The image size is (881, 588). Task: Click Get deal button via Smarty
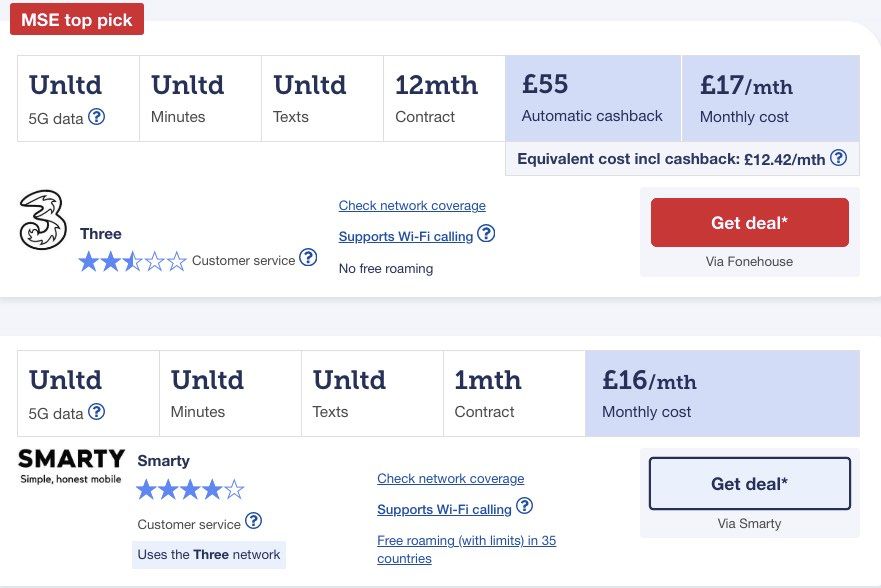click(750, 484)
